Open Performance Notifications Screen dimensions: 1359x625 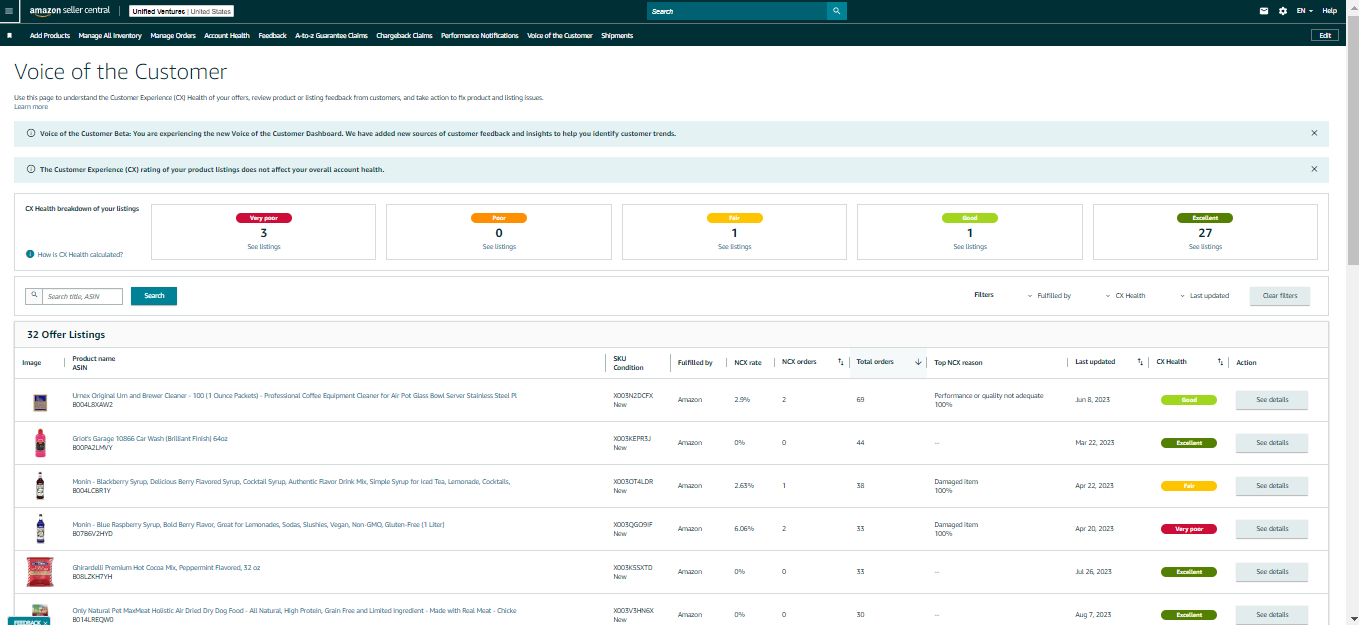pyautogui.click(x=480, y=36)
